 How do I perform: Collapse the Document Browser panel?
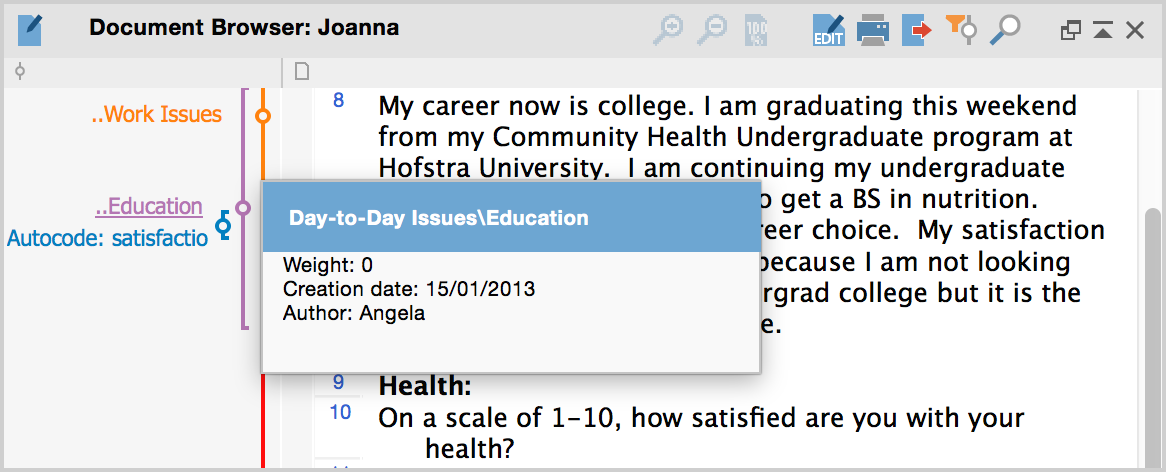[x=1103, y=31]
